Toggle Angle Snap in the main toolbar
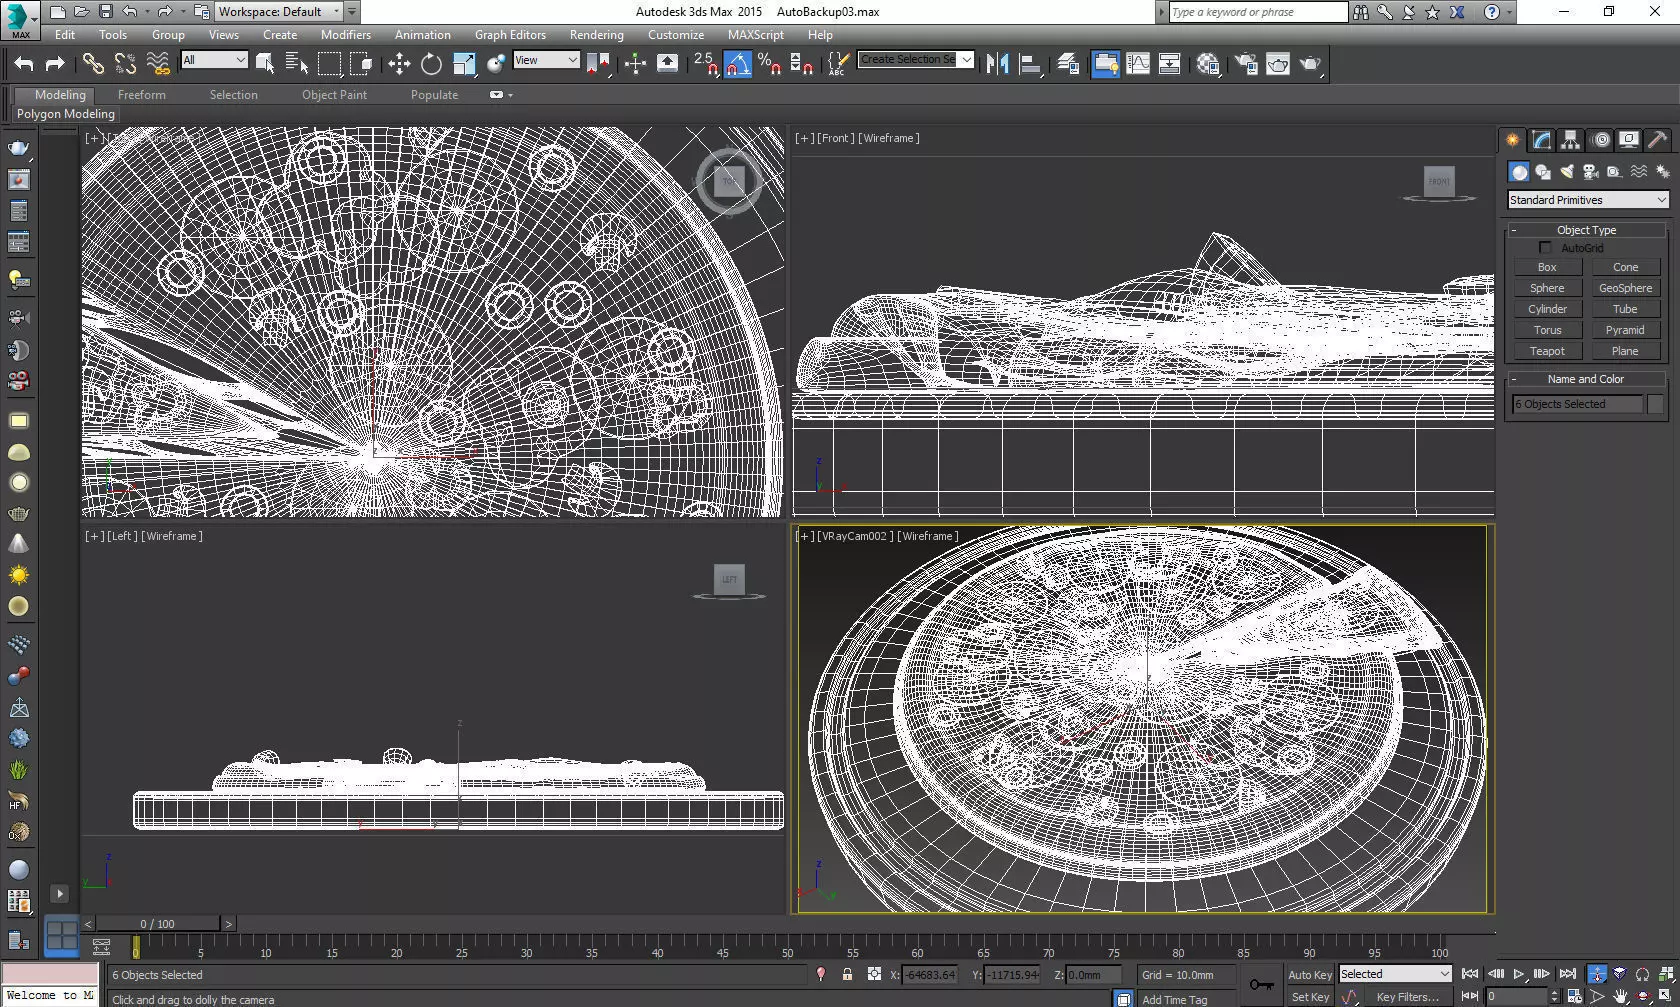The width and height of the screenshot is (1680, 1007). coord(737,64)
